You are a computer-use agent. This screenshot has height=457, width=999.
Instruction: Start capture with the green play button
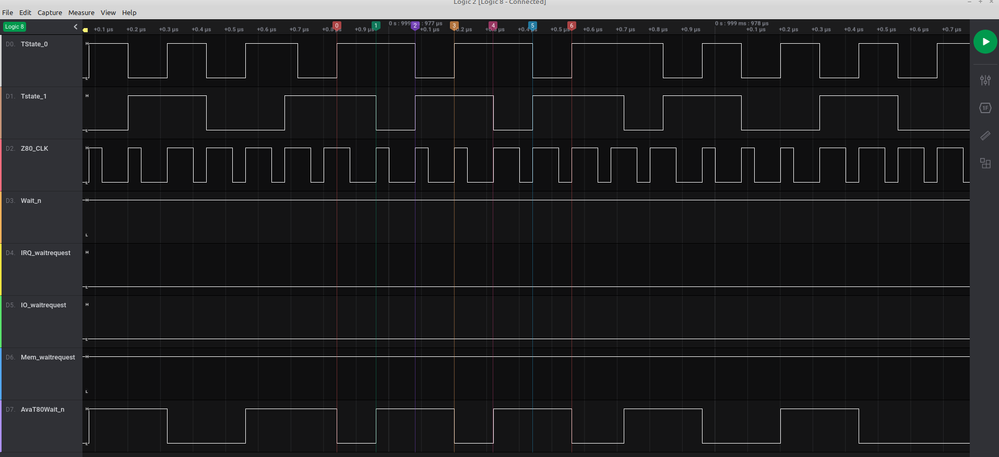pos(985,41)
